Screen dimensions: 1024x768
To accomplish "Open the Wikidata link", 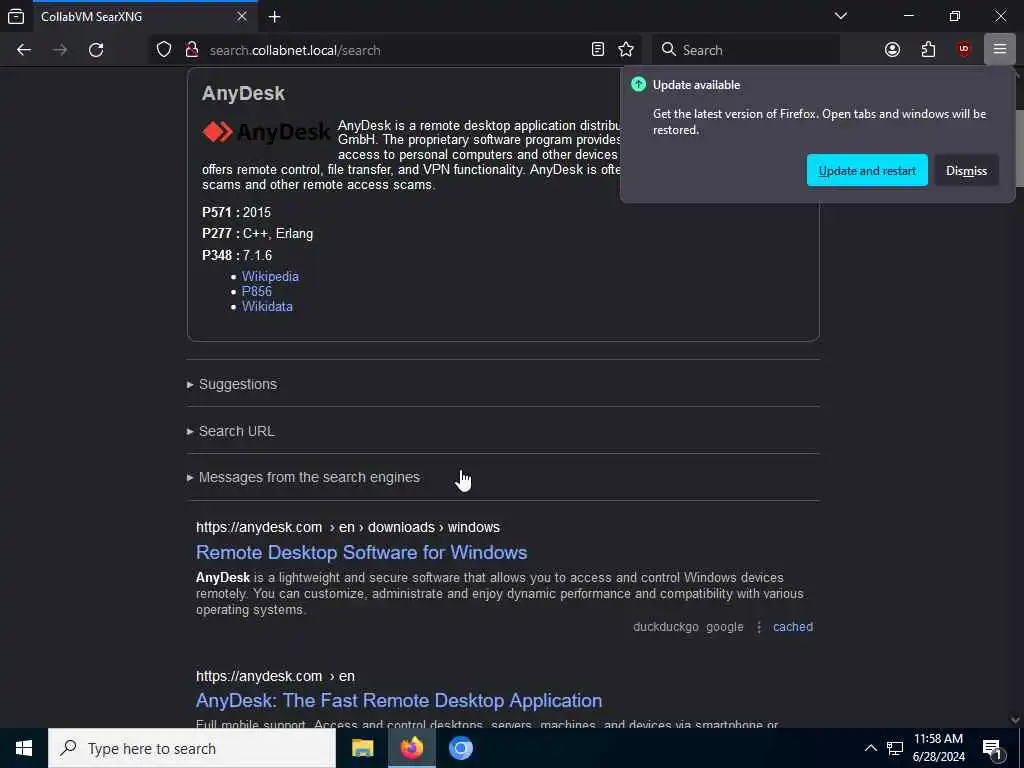I will [267, 306].
